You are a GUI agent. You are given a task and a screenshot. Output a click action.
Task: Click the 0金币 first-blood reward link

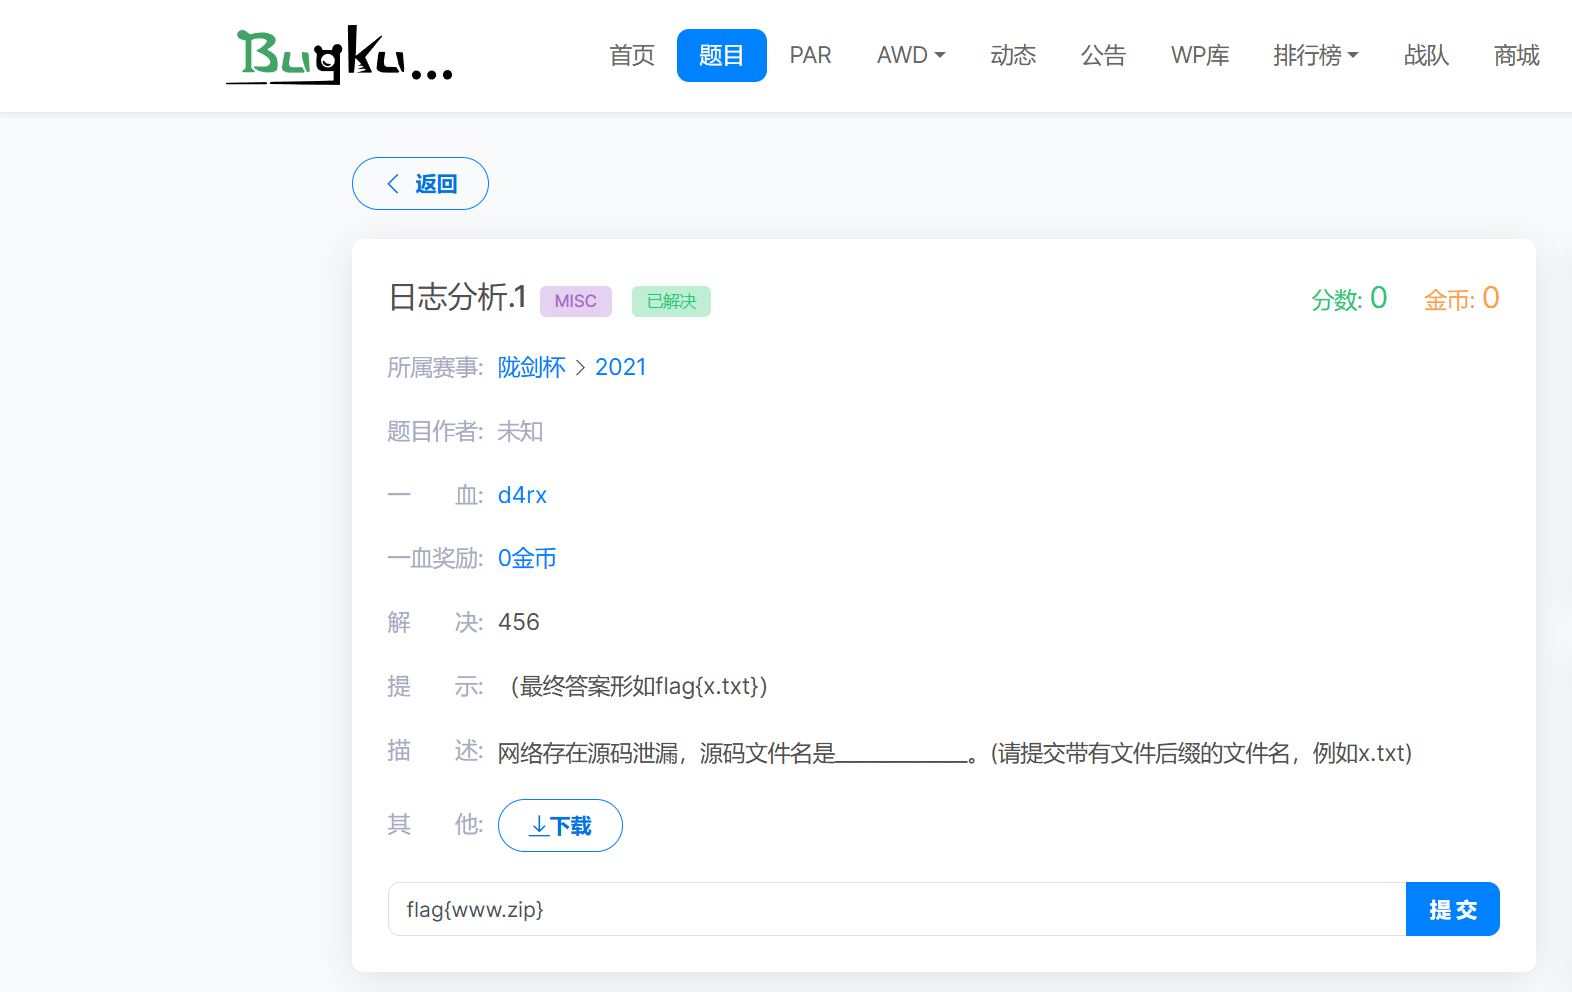click(527, 558)
